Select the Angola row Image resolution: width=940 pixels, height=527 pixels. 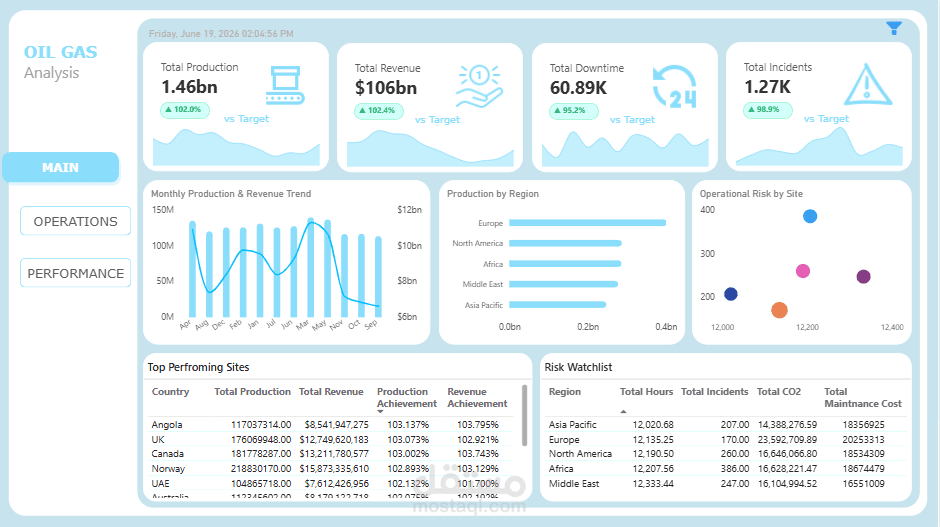pos(330,424)
